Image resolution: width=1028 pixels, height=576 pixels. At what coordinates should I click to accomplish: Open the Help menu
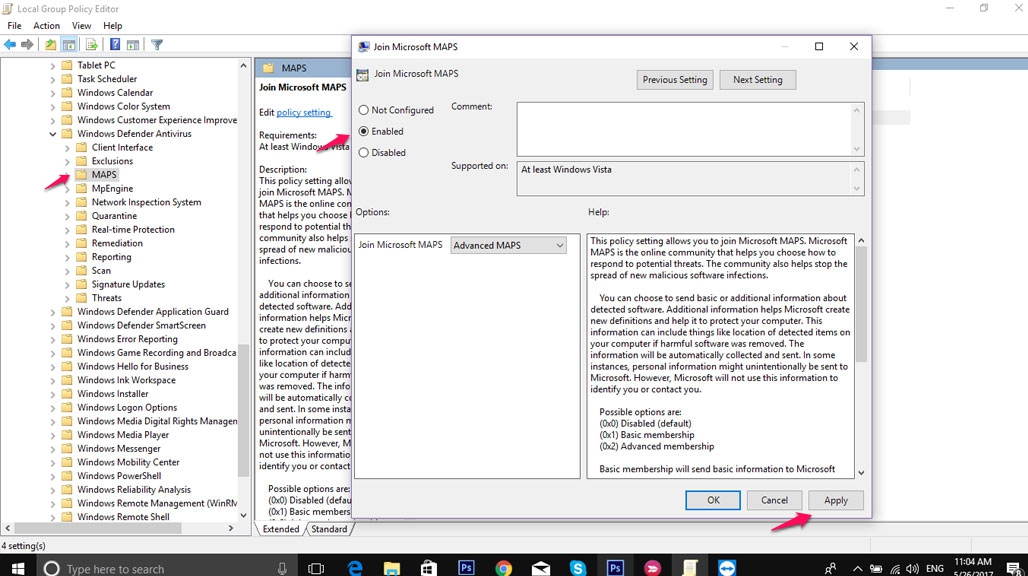112,26
